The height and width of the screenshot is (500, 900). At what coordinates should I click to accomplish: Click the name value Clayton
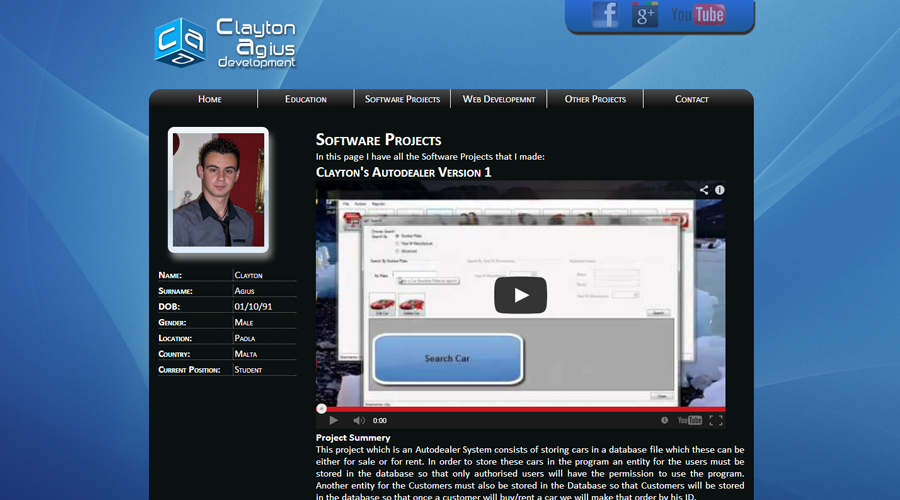[248, 276]
